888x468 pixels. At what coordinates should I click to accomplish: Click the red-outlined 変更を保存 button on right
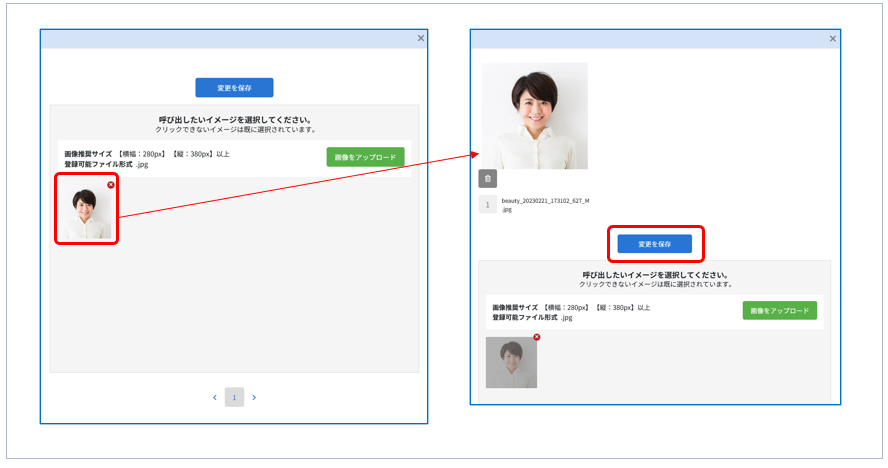pyautogui.click(x=655, y=243)
